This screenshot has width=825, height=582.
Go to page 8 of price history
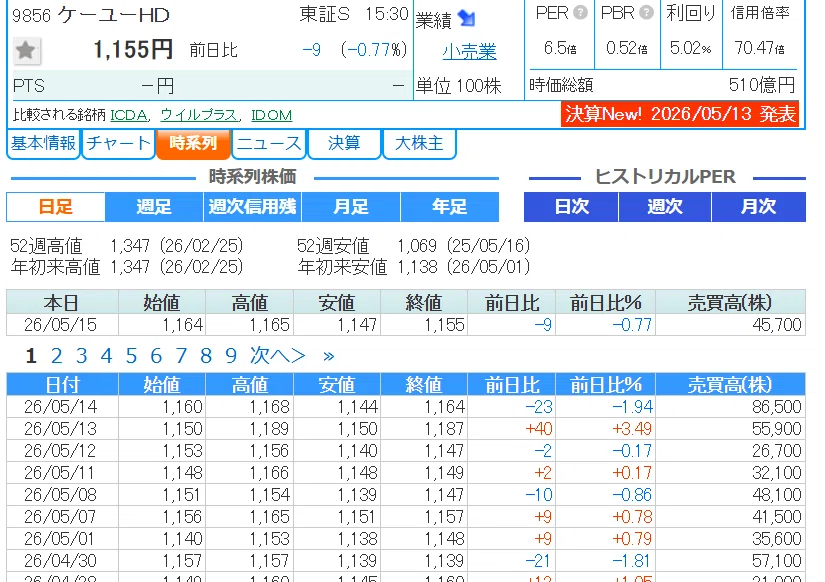pos(206,356)
